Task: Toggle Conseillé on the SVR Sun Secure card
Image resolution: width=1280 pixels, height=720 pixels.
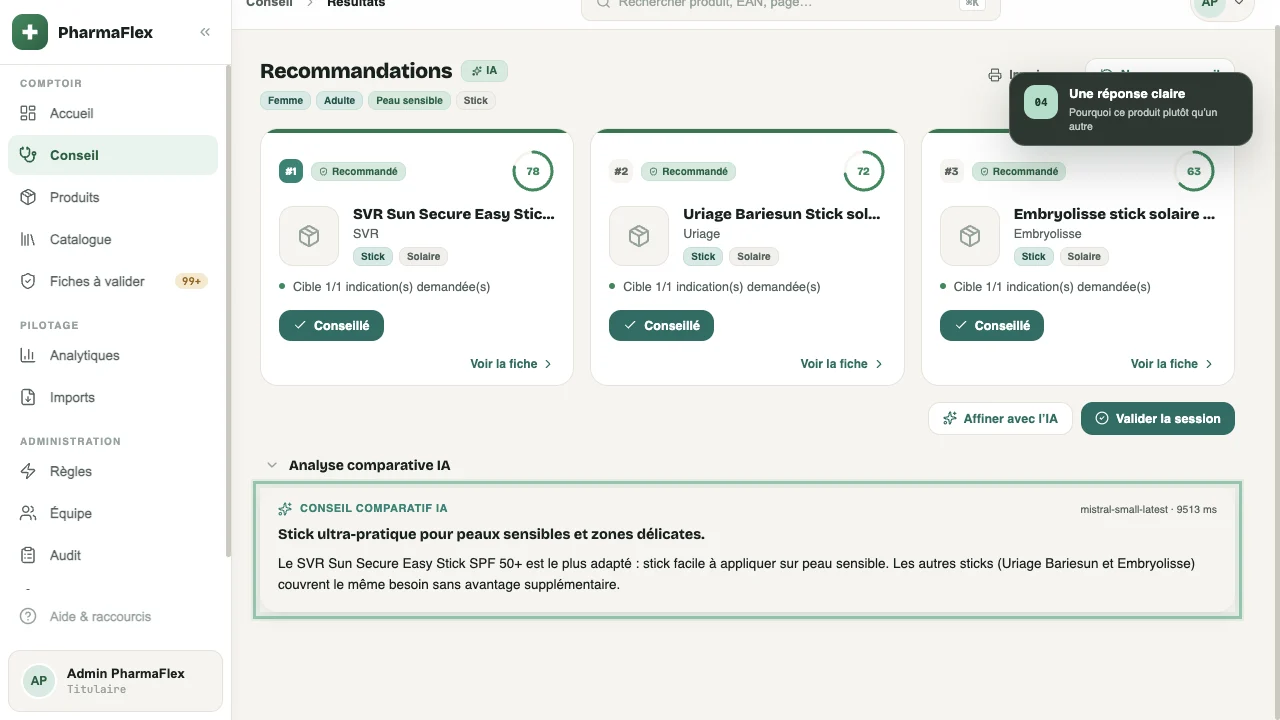Action: click(x=331, y=325)
